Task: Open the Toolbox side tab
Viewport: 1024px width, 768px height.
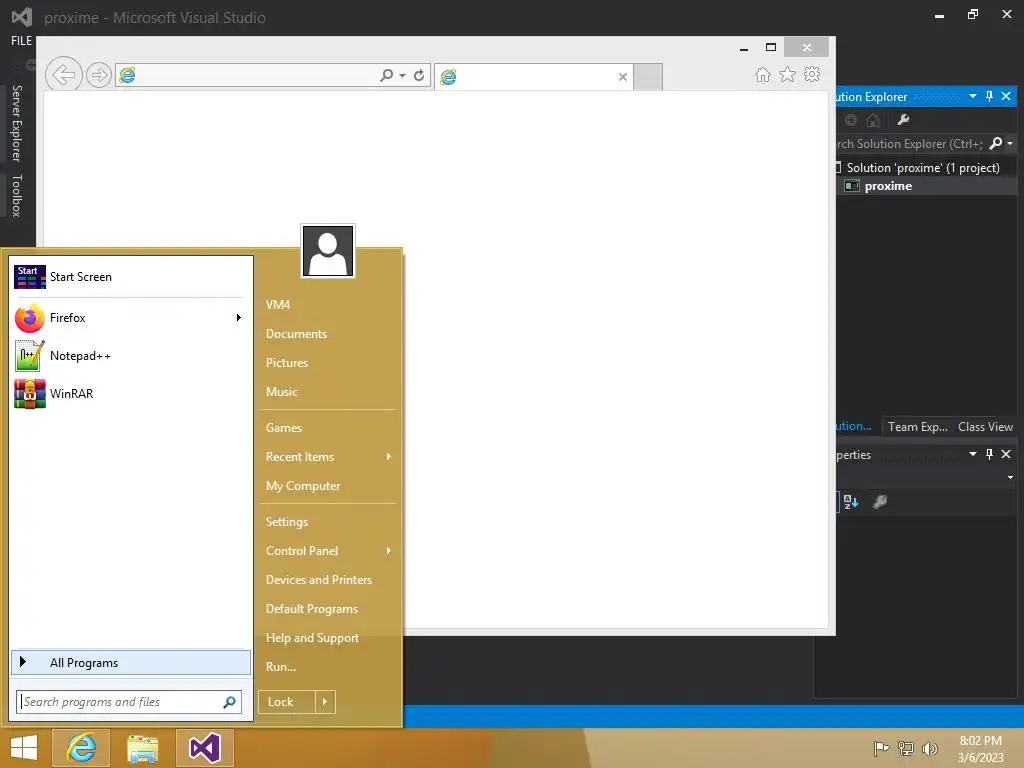Action: 17,195
